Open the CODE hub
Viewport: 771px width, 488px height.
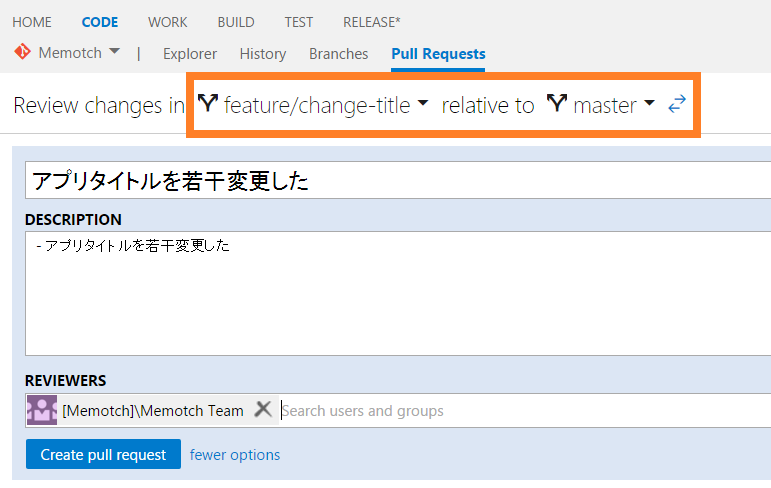[99, 22]
